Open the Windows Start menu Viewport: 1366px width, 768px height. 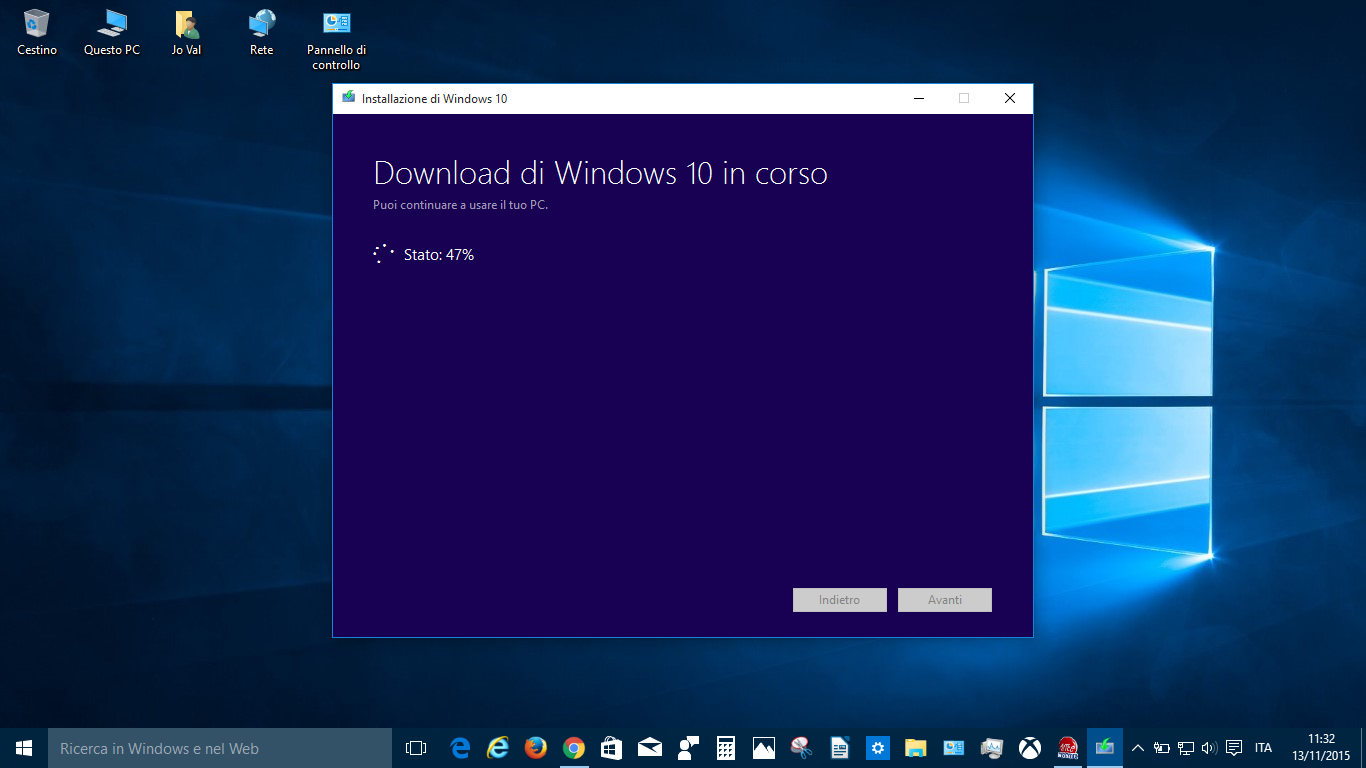tap(24, 748)
